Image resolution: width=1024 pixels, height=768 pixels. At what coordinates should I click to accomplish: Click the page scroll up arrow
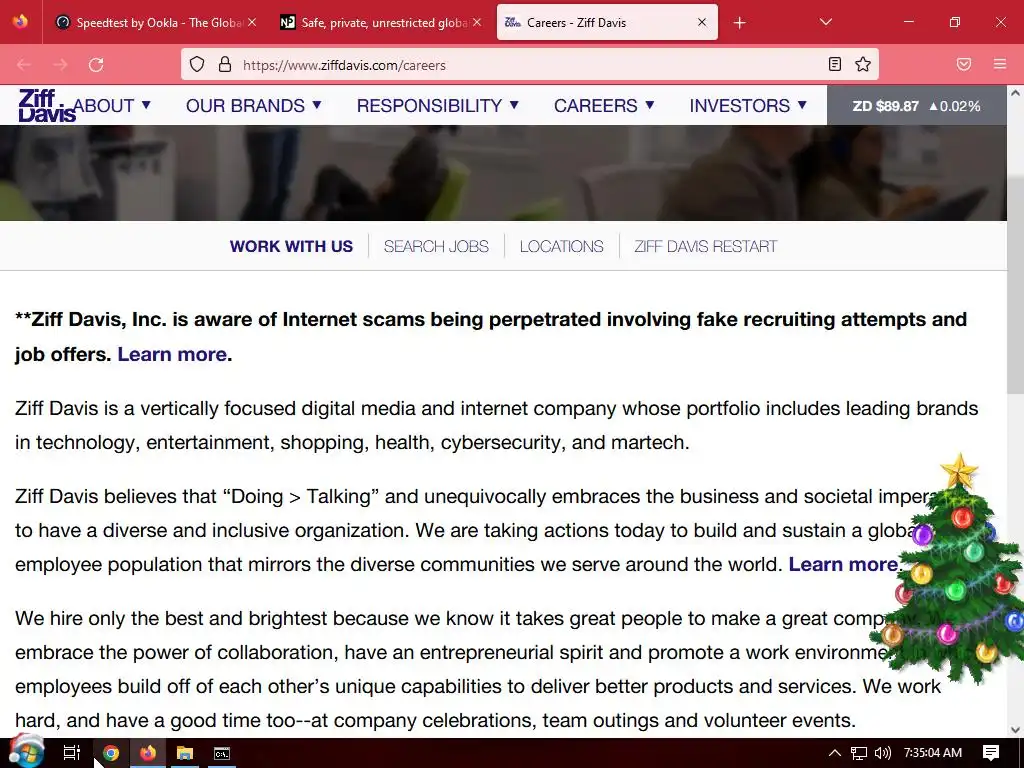pyautogui.click(x=1016, y=93)
